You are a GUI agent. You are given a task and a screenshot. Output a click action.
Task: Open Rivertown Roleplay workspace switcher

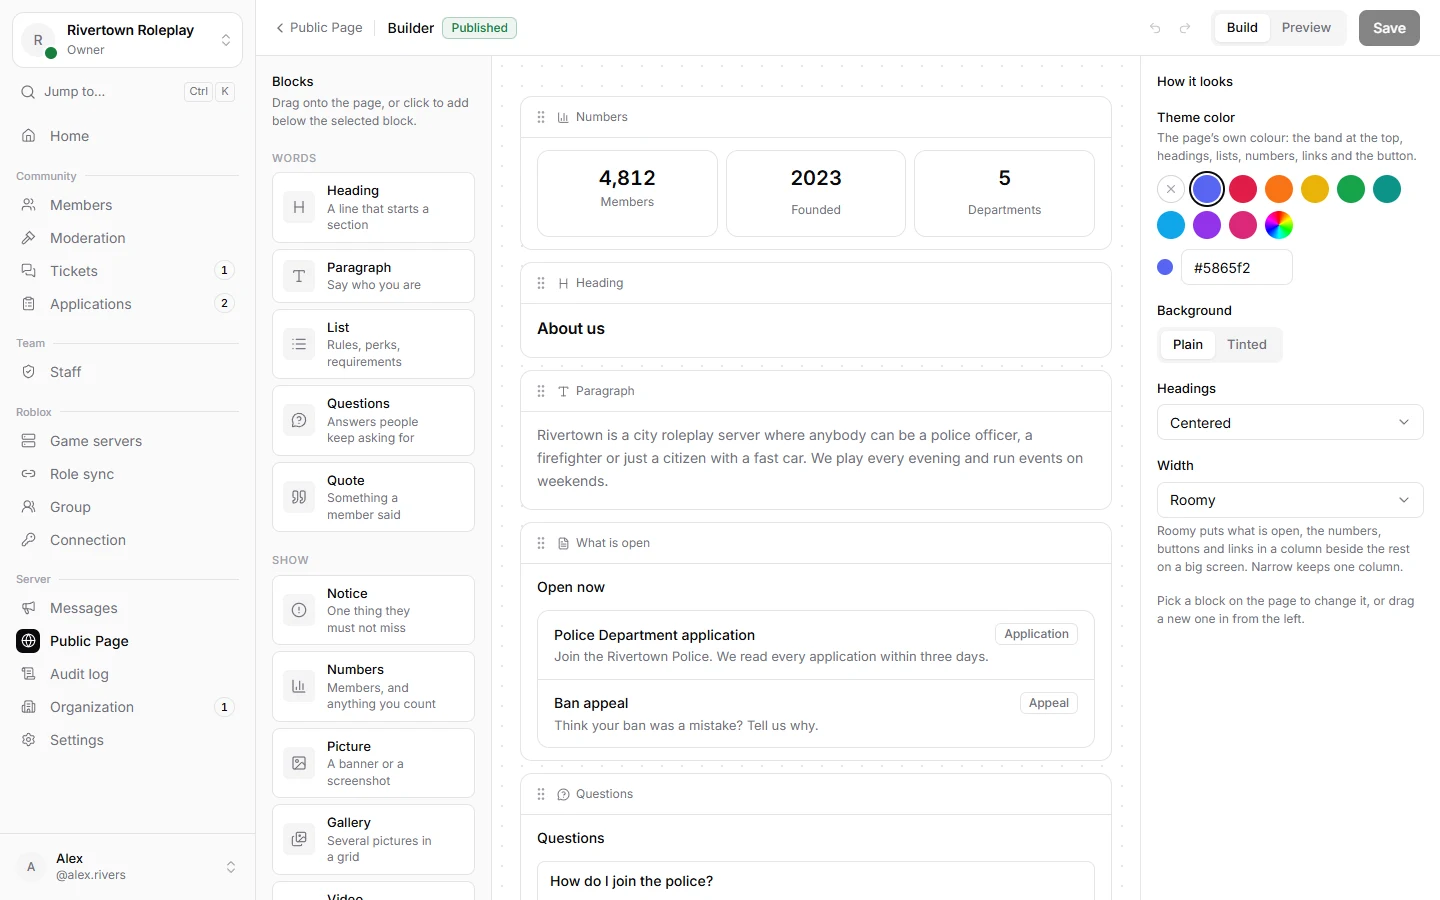[x=128, y=40]
